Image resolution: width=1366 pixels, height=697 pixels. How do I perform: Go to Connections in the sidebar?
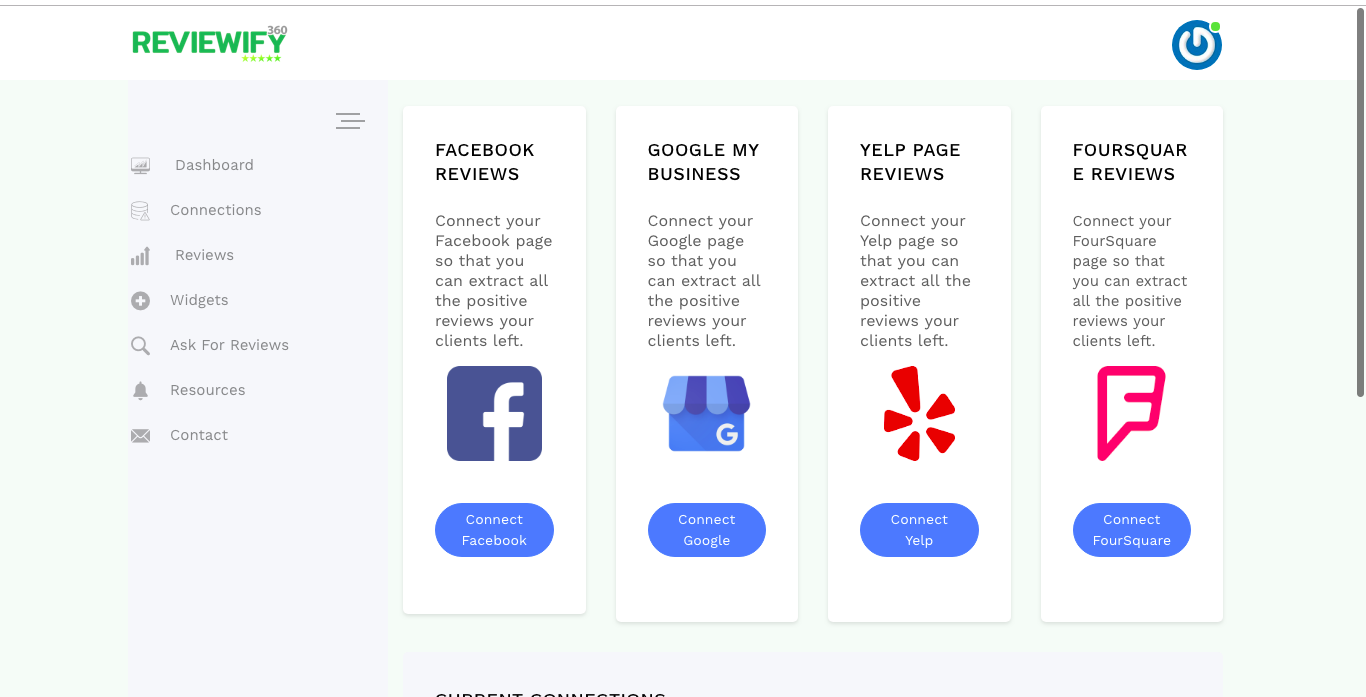point(215,210)
